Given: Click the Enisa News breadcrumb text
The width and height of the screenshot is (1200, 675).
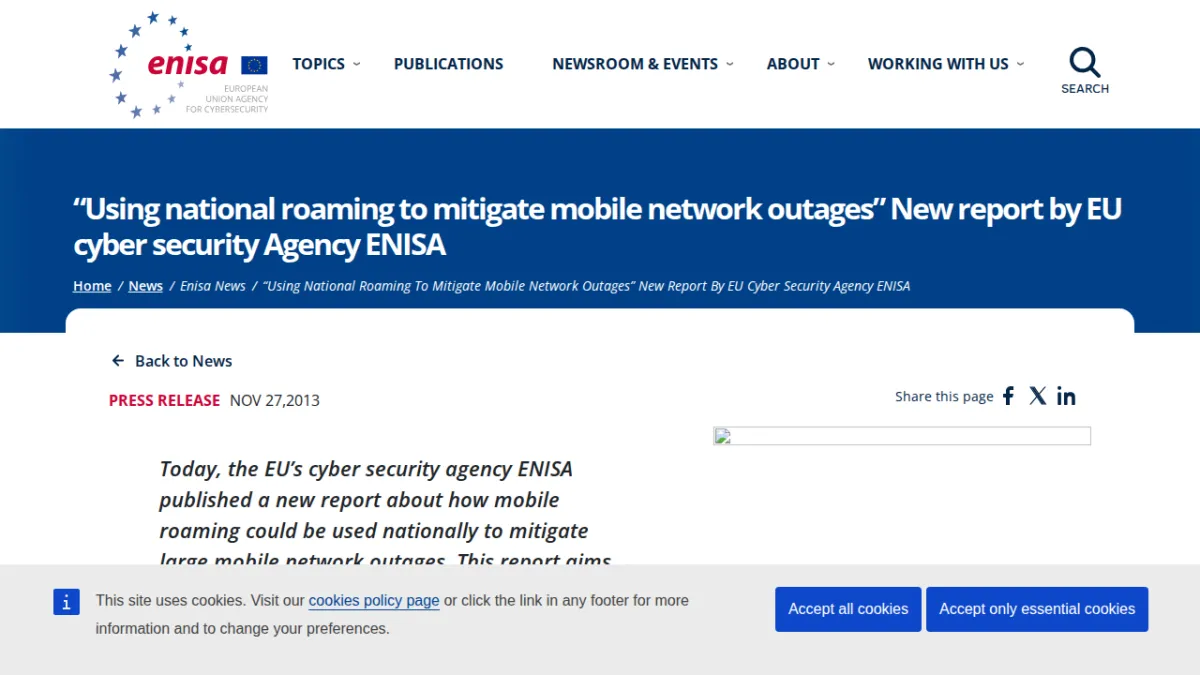Looking at the screenshot, I should click(213, 286).
